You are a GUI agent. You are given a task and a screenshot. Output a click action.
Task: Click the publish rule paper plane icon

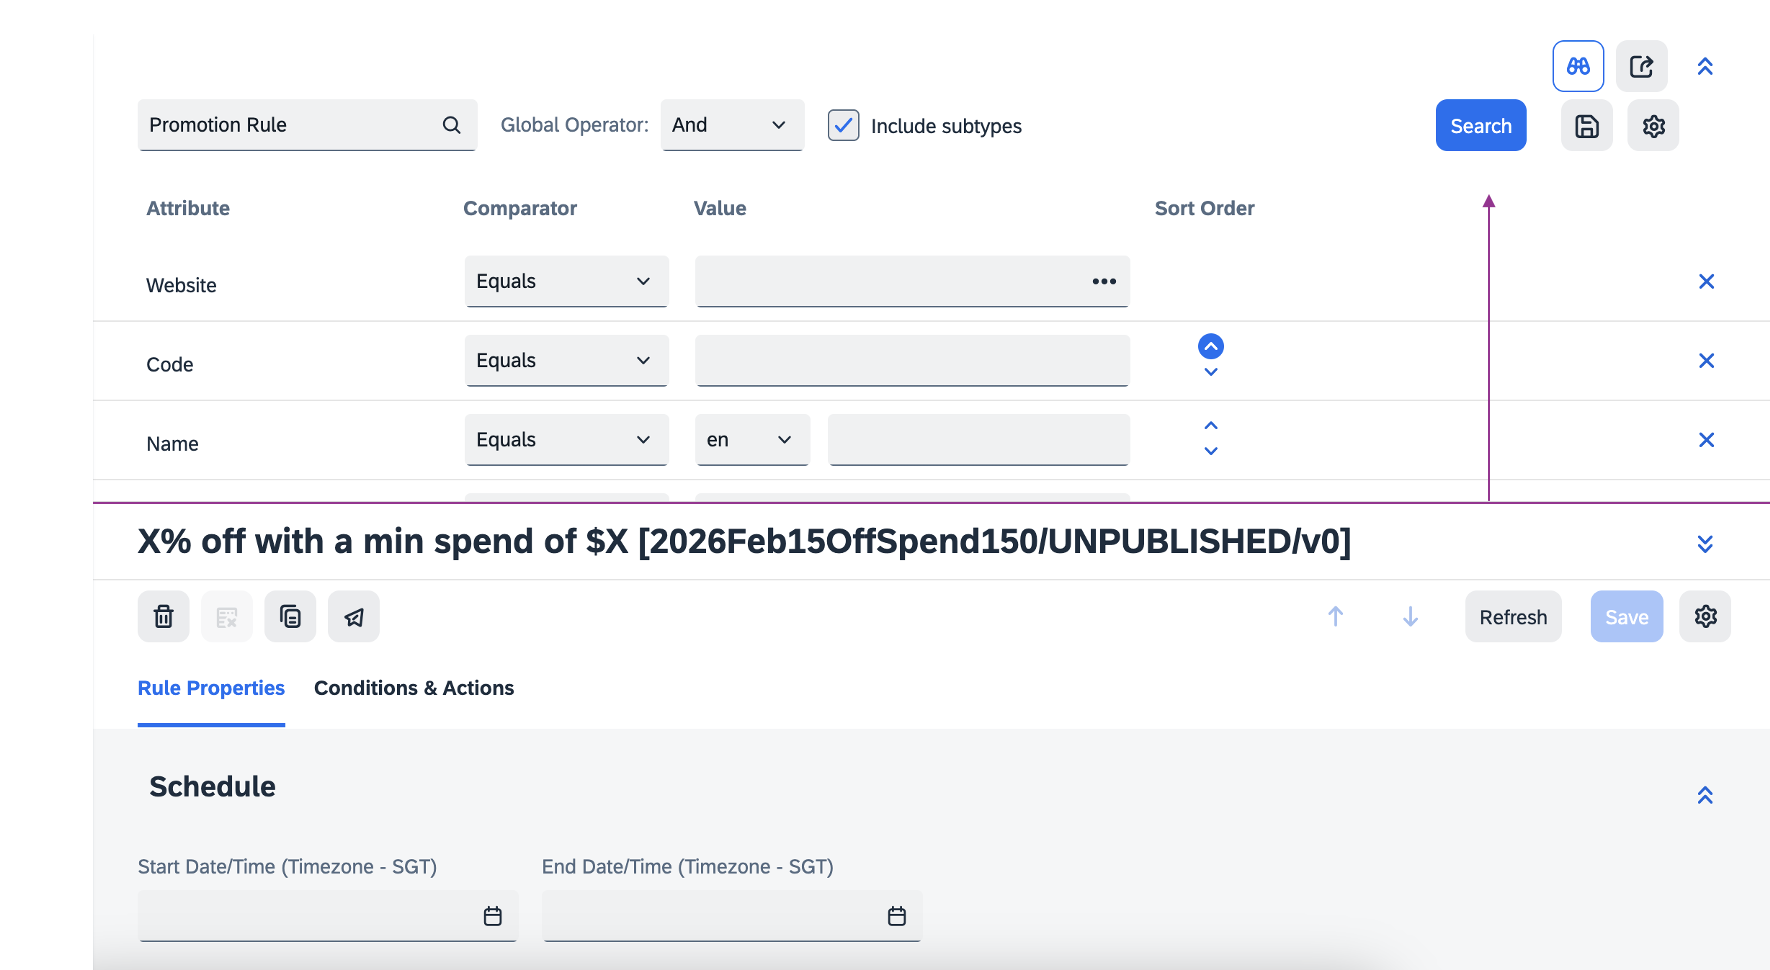[x=354, y=617]
